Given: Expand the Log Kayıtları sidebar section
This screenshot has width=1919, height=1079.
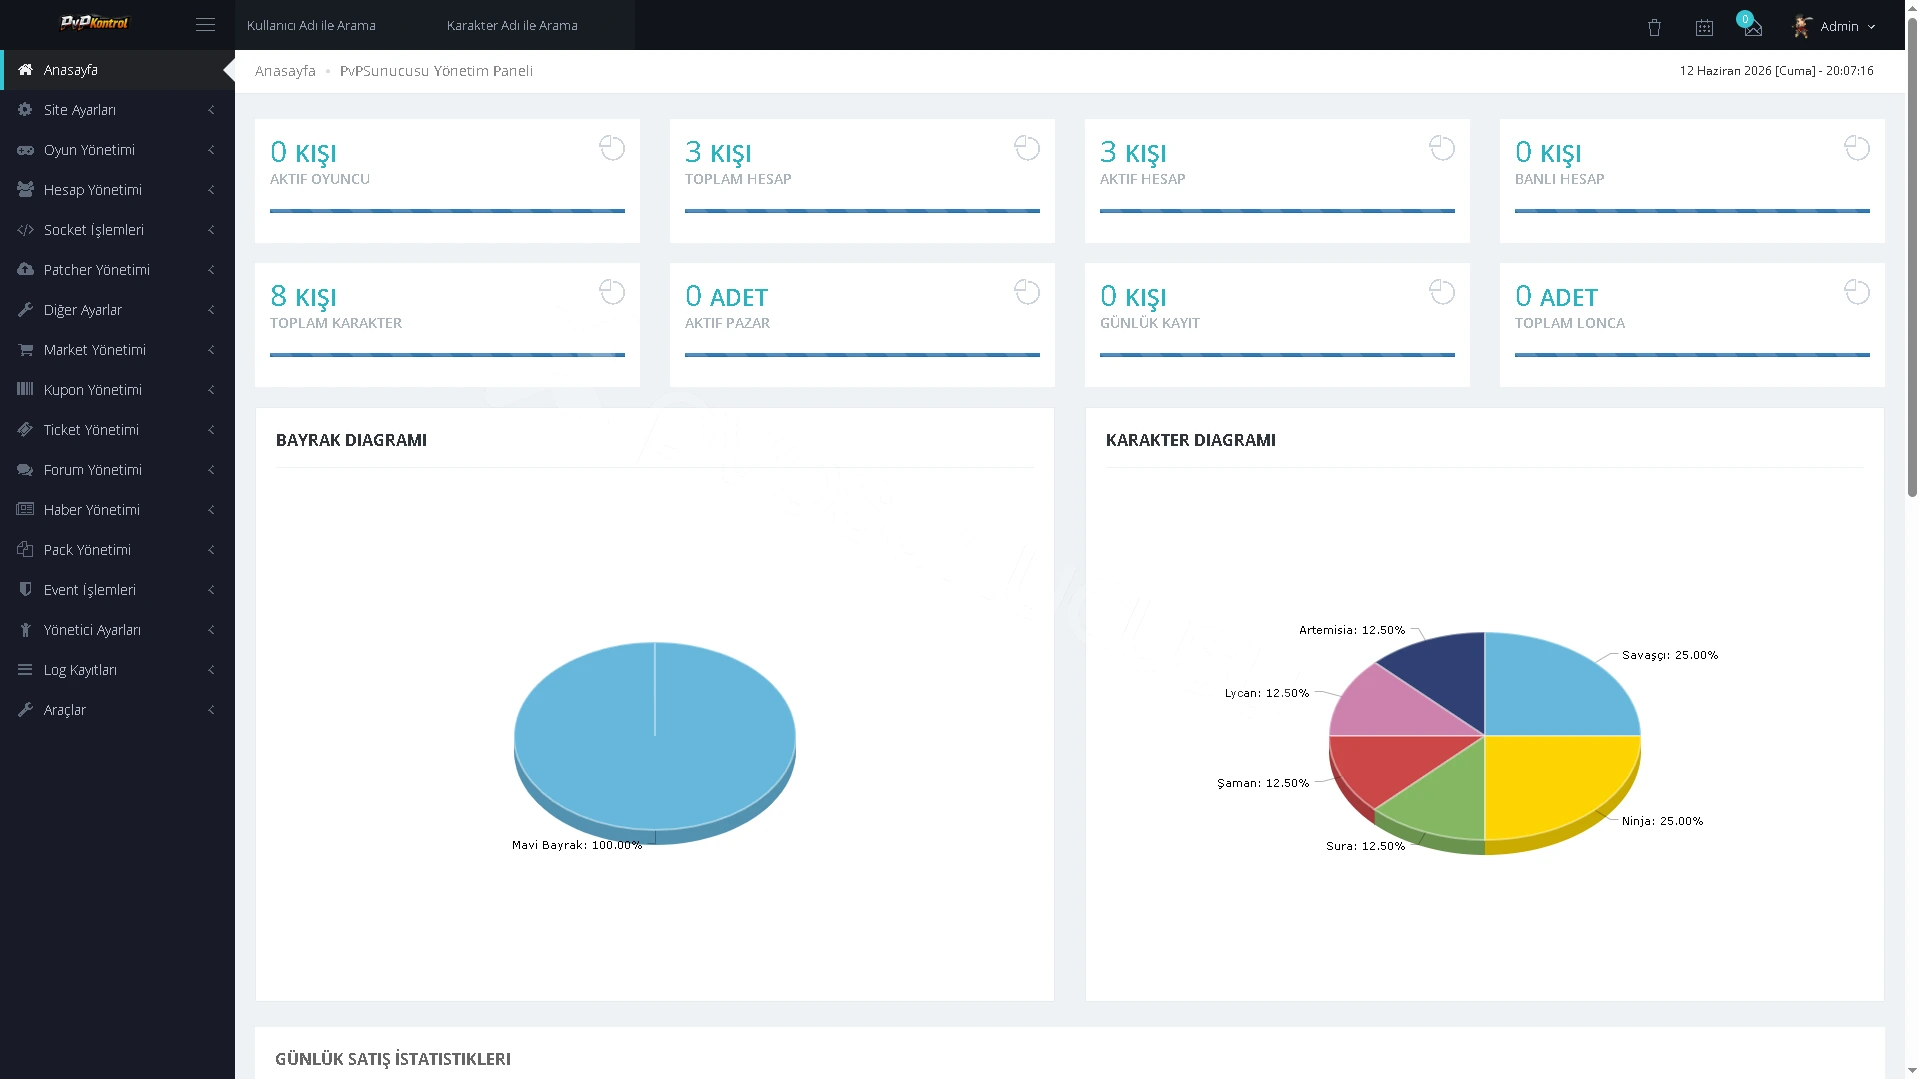Looking at the screenshot, I should pyautogui.click(x=117, y=670).
